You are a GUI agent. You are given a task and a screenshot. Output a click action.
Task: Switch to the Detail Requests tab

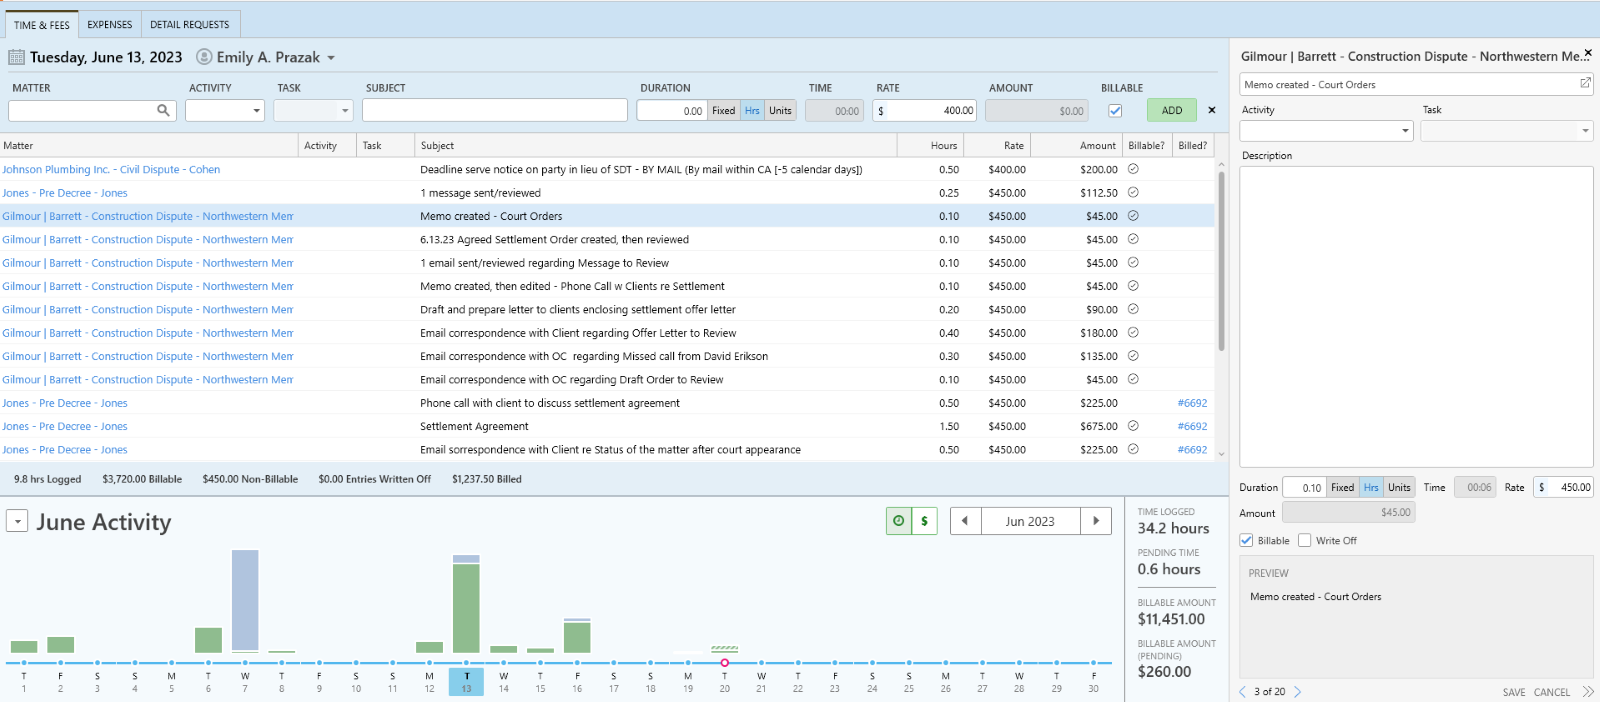tap(190, 24)
